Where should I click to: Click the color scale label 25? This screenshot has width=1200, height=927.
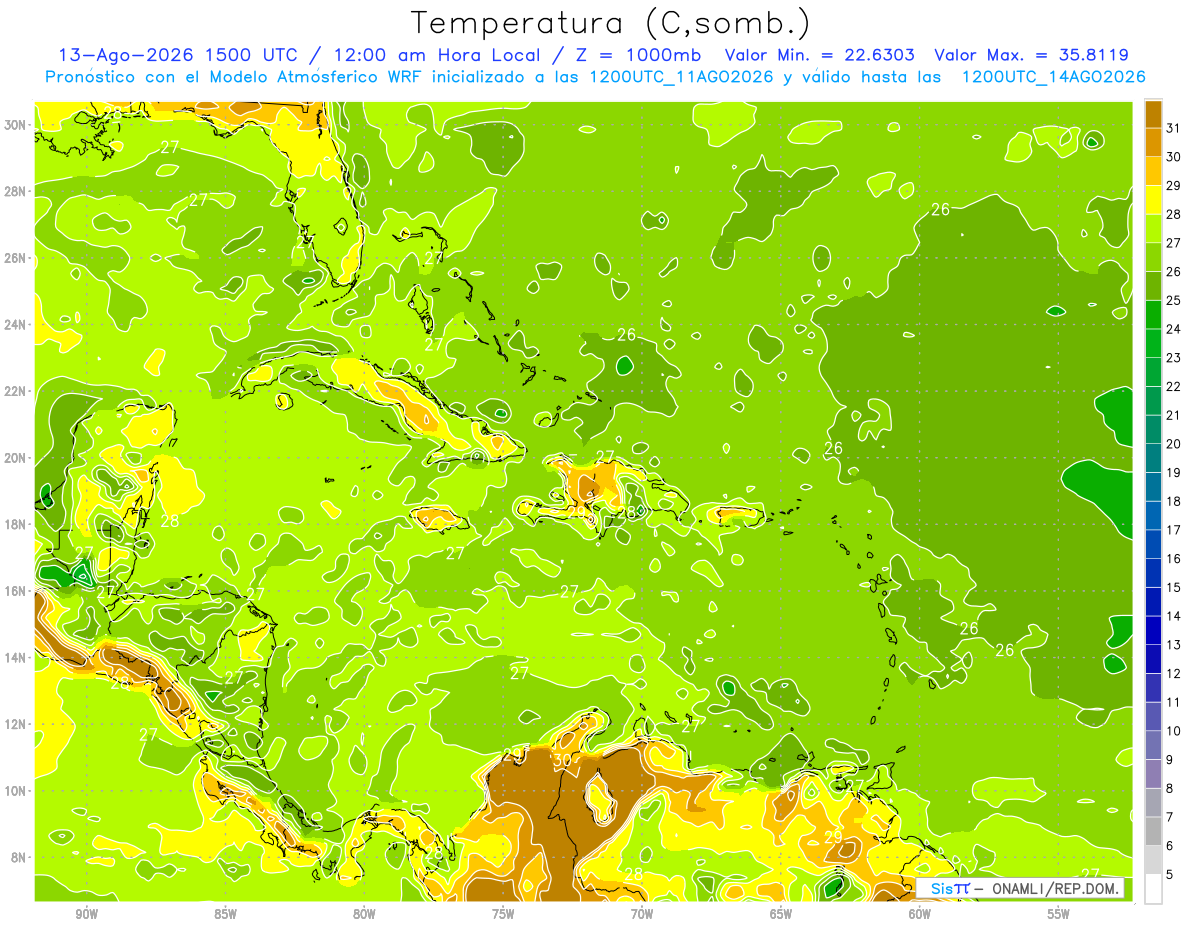coord(1174,300)
